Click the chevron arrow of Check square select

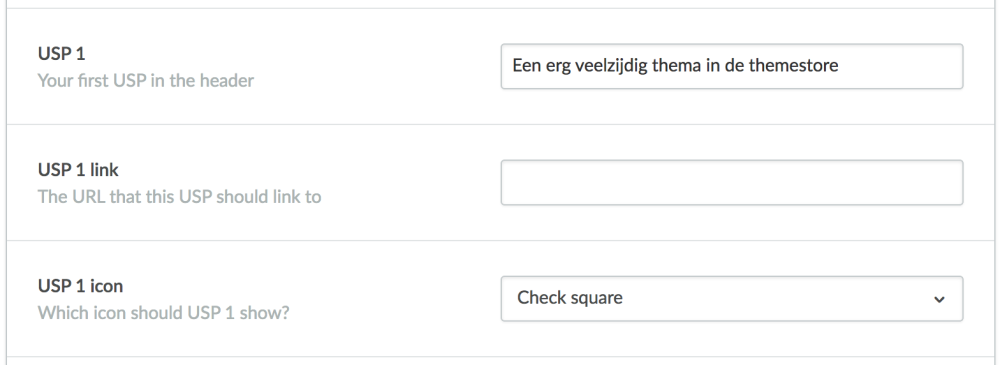(939, 299)
